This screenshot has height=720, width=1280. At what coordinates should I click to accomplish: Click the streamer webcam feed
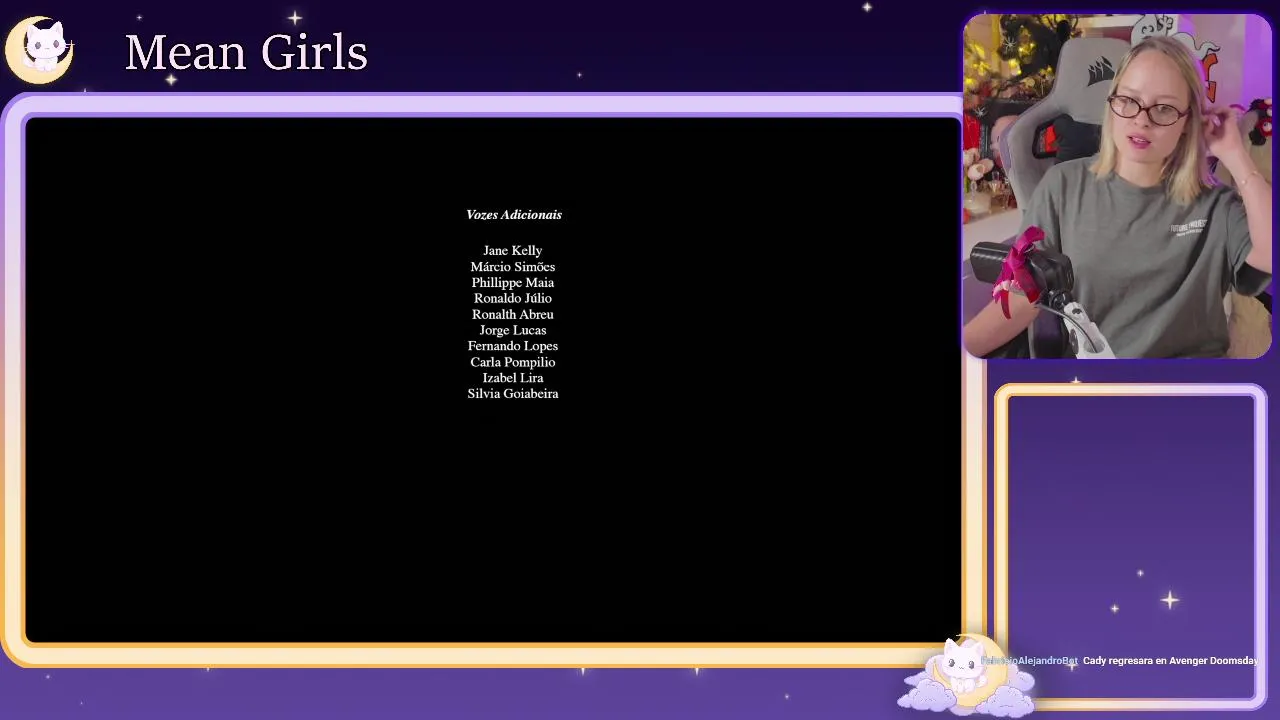(1117, 186)
